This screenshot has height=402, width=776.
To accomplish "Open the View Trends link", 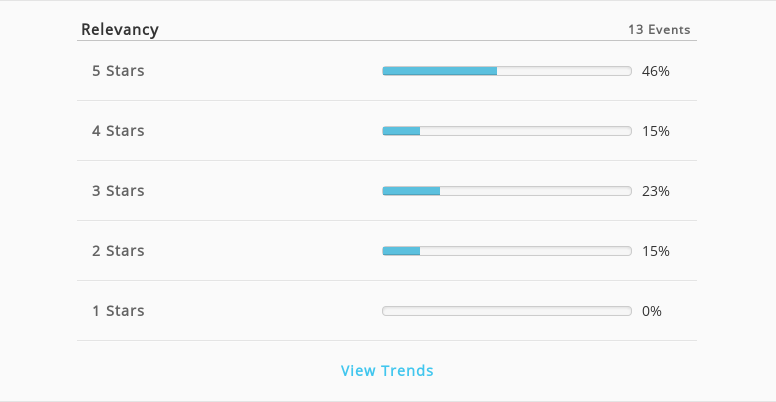I will (x=387, y=370).
